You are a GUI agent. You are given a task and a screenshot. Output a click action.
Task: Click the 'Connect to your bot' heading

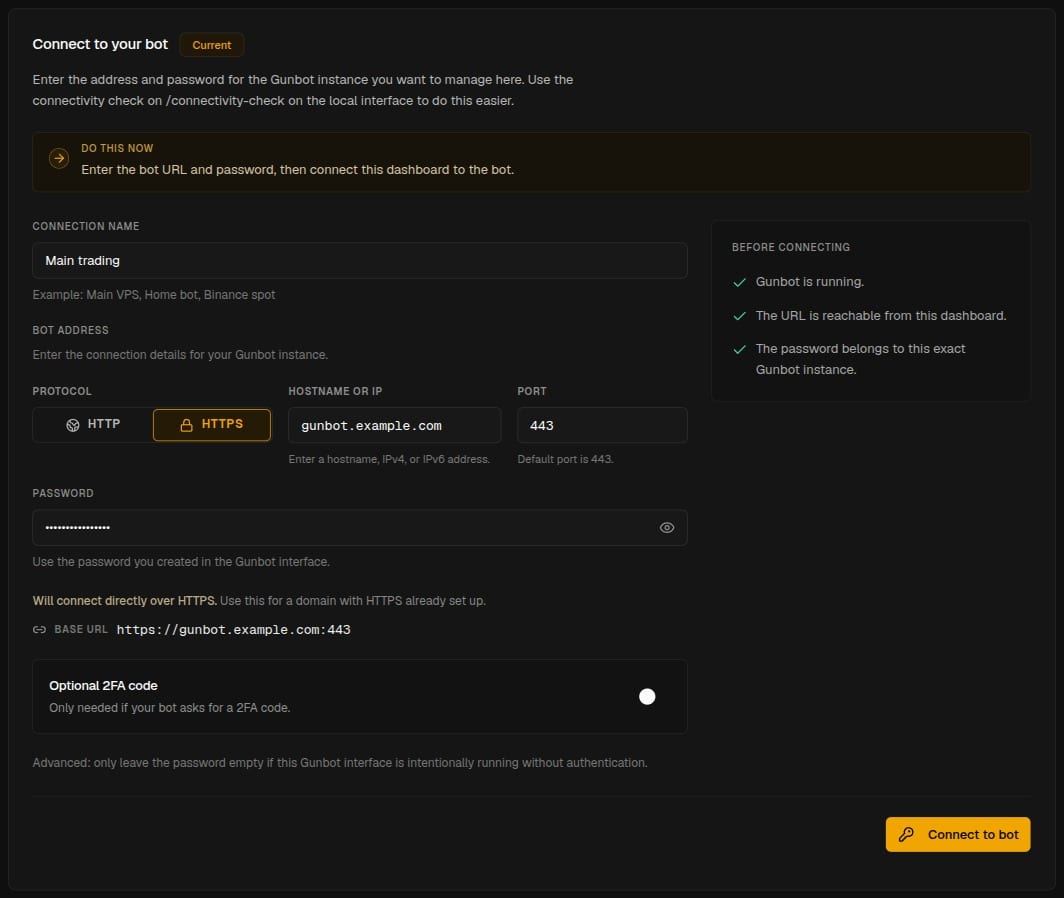[100, 44]
